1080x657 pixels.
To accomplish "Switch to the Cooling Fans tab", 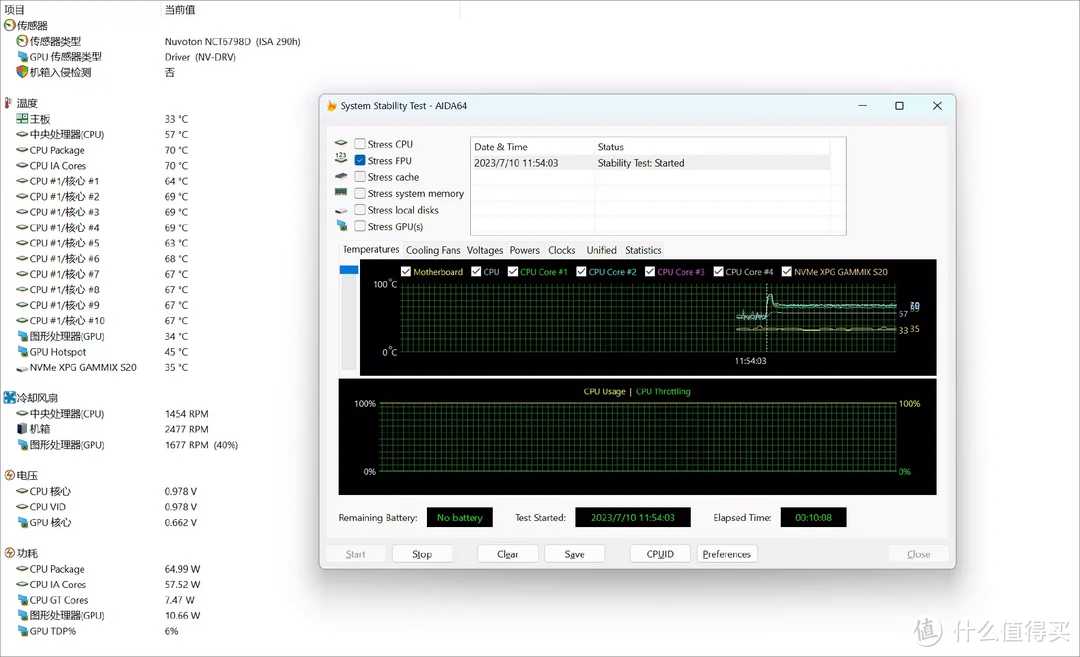I will (433, 250).
